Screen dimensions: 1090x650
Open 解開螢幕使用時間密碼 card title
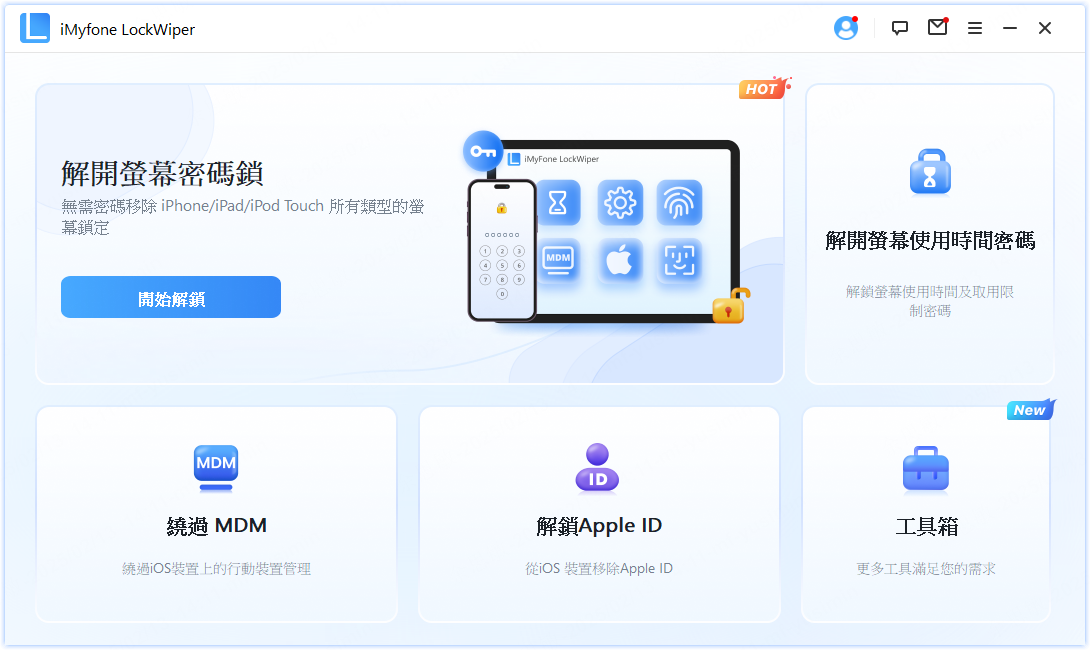(930, 241)
